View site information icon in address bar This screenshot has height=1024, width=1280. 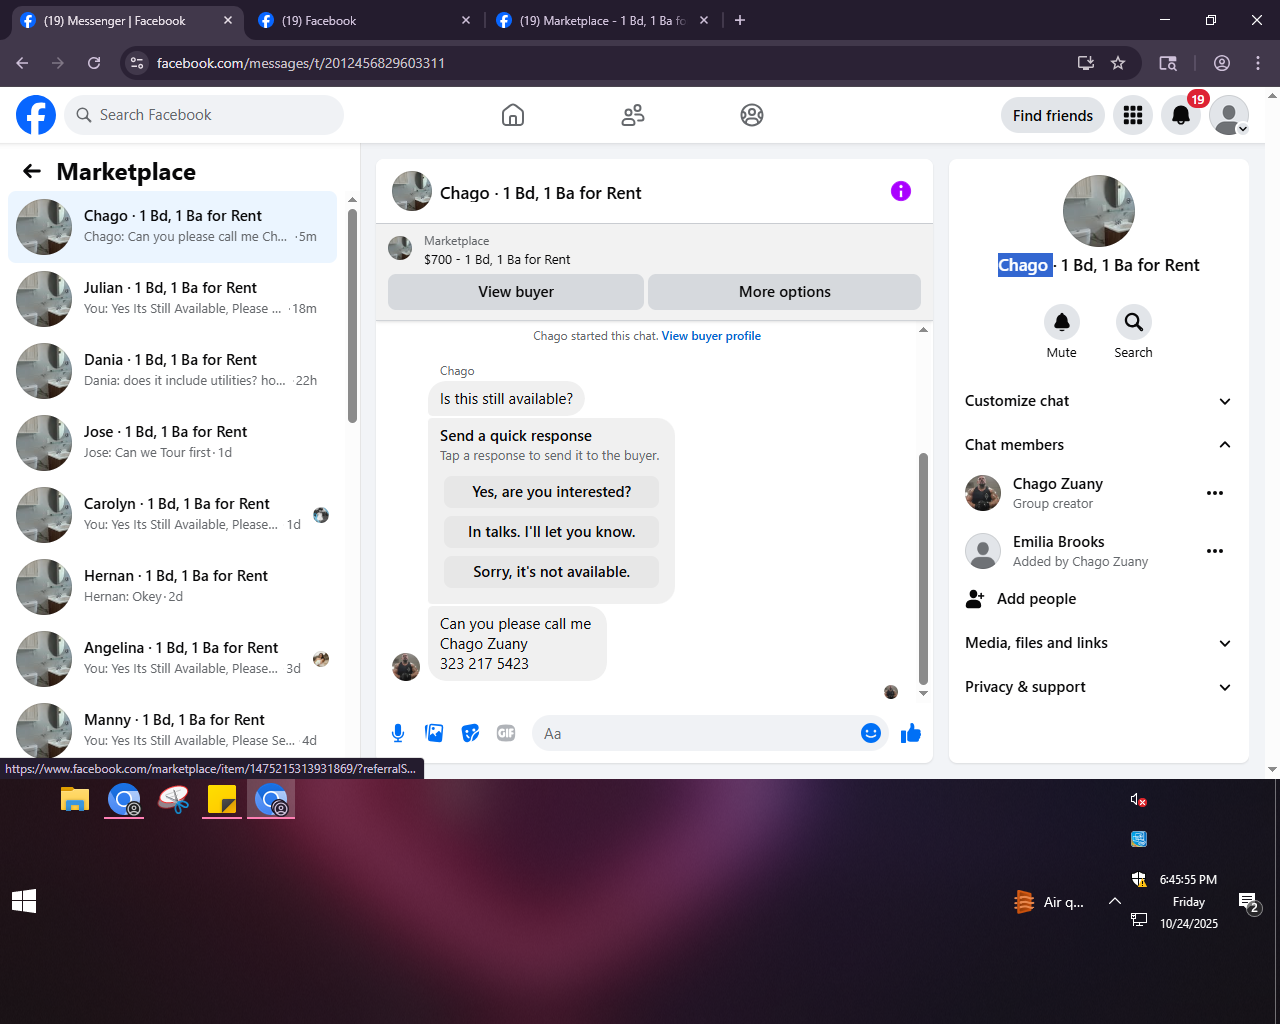coord(138,63)
